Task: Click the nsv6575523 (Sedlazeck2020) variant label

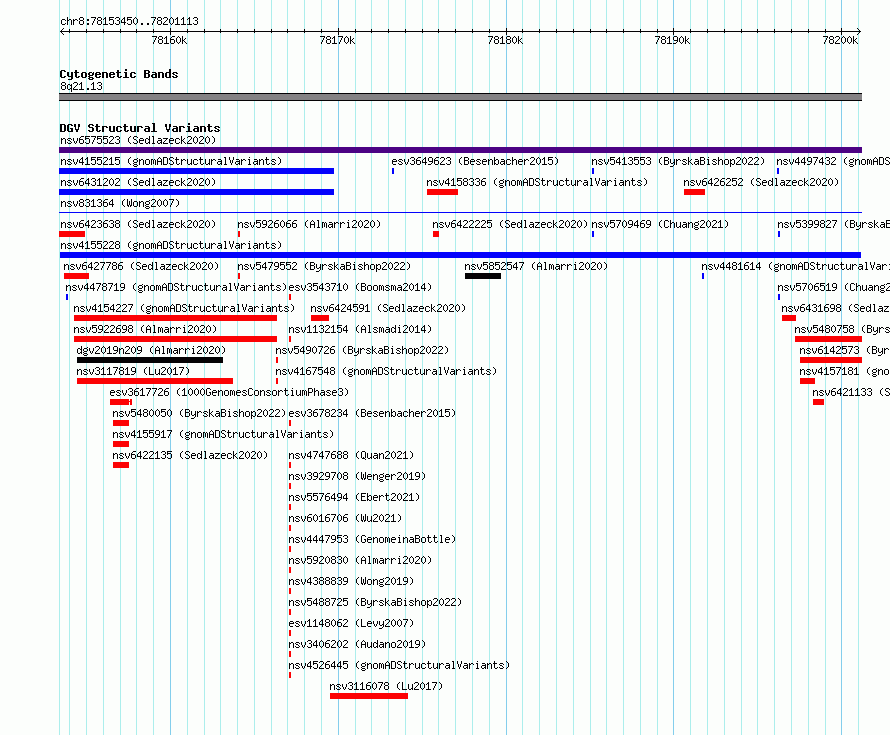Action: click(x=138, y=140)
